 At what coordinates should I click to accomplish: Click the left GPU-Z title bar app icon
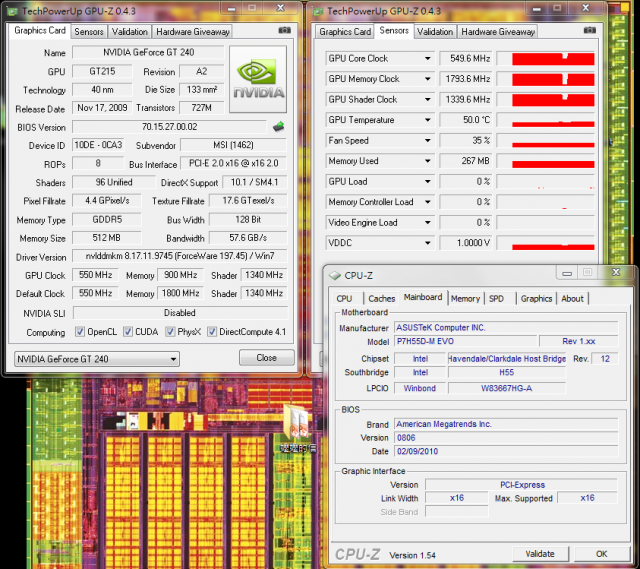point(12,11)
